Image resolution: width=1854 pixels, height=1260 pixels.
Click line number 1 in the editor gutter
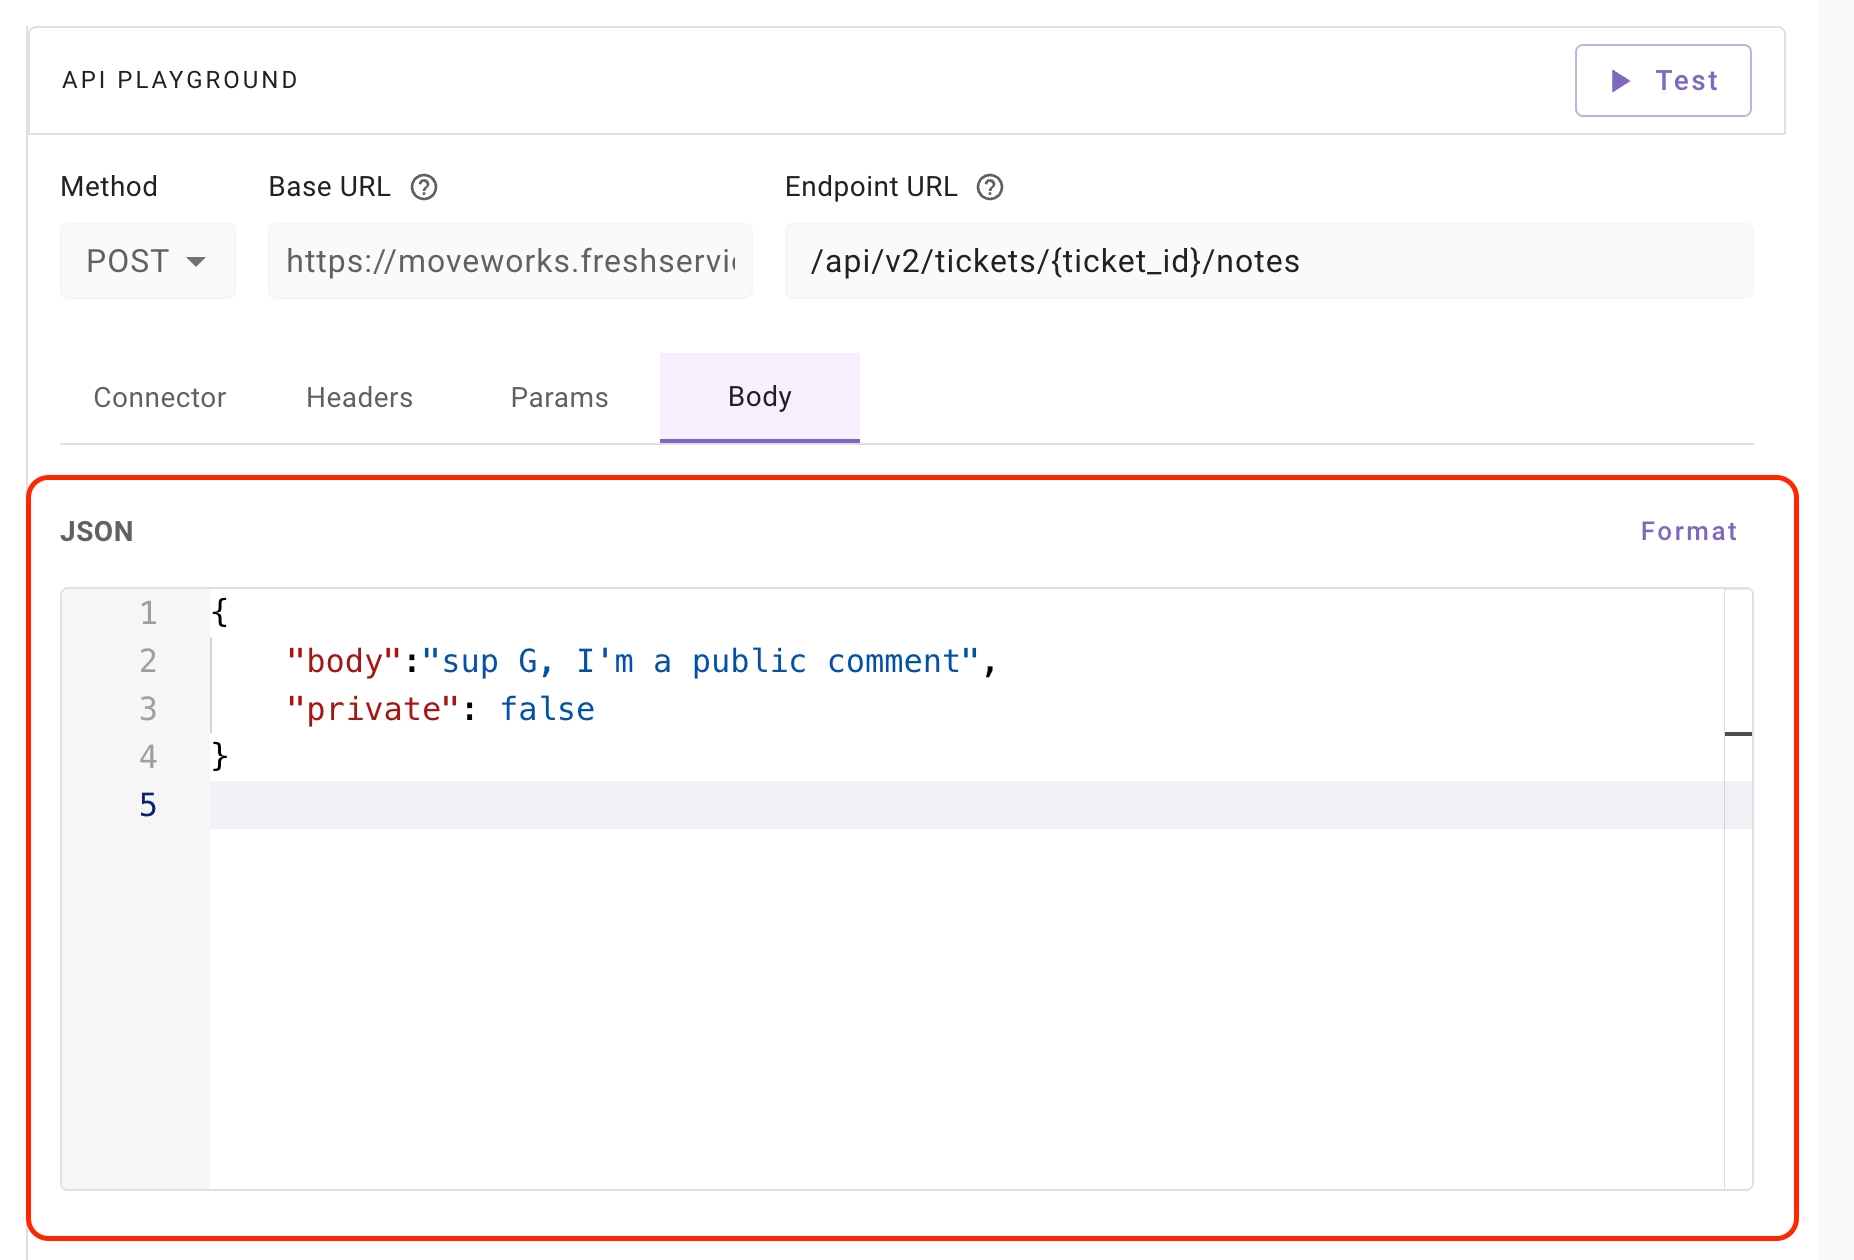click(x=148, y=613)
